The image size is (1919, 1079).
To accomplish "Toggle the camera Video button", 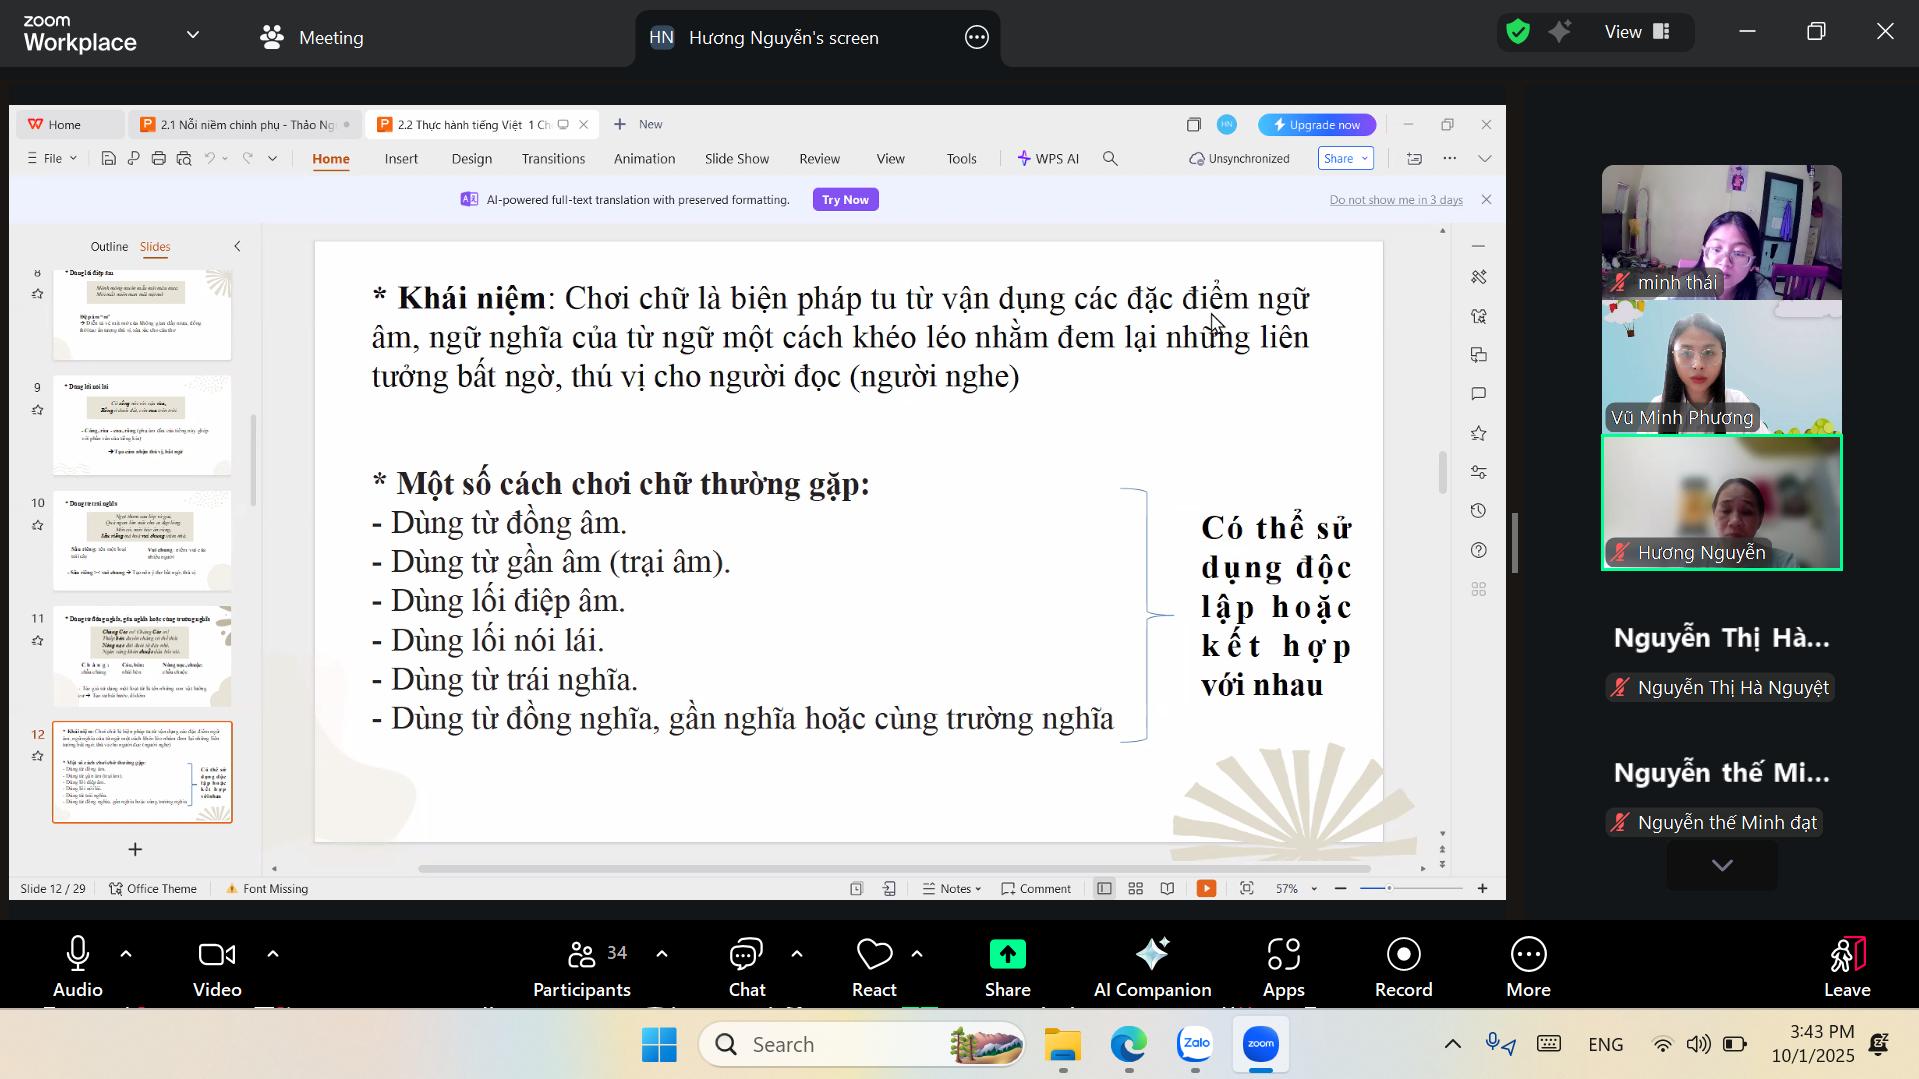I will (x=217, y=966).
